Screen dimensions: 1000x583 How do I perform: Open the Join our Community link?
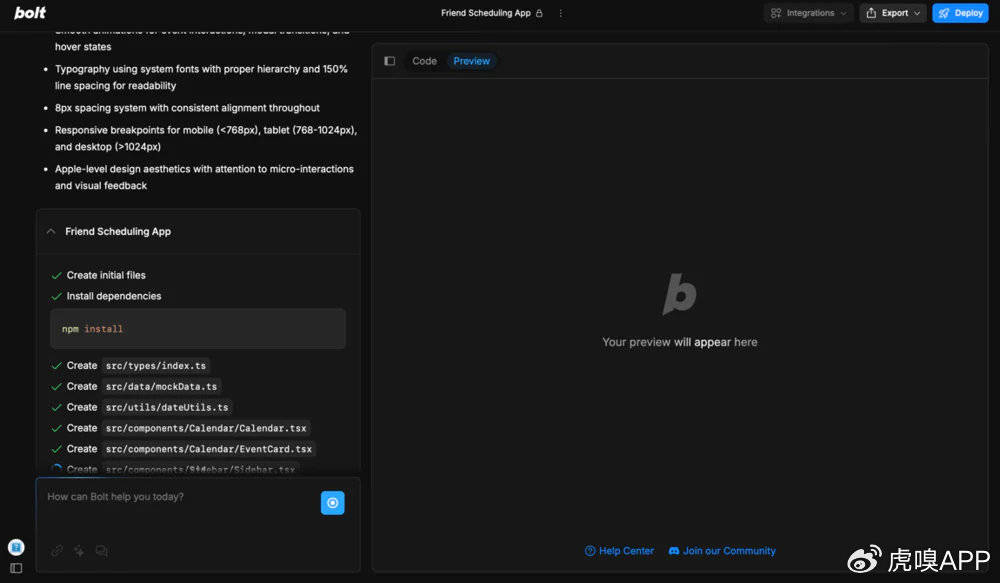(722, 550)
